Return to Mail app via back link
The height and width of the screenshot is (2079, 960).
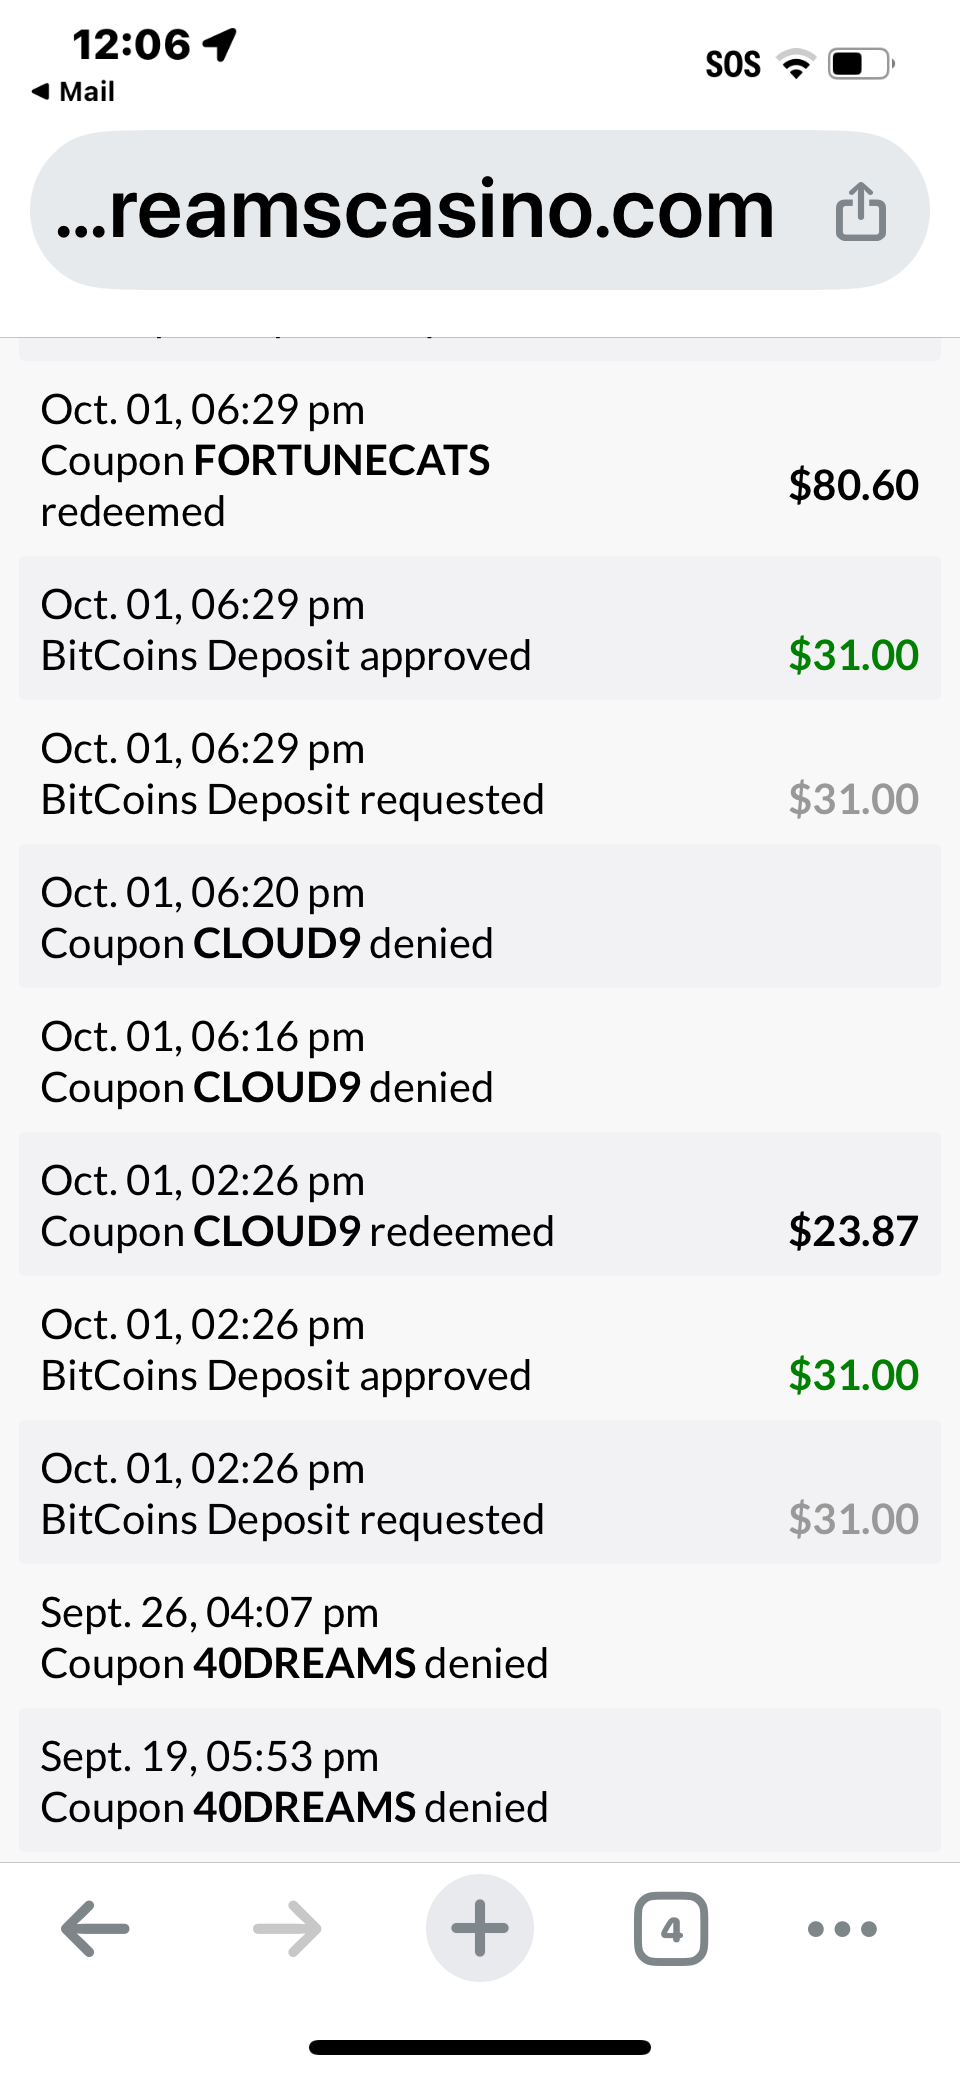click(x=74, y=92)
